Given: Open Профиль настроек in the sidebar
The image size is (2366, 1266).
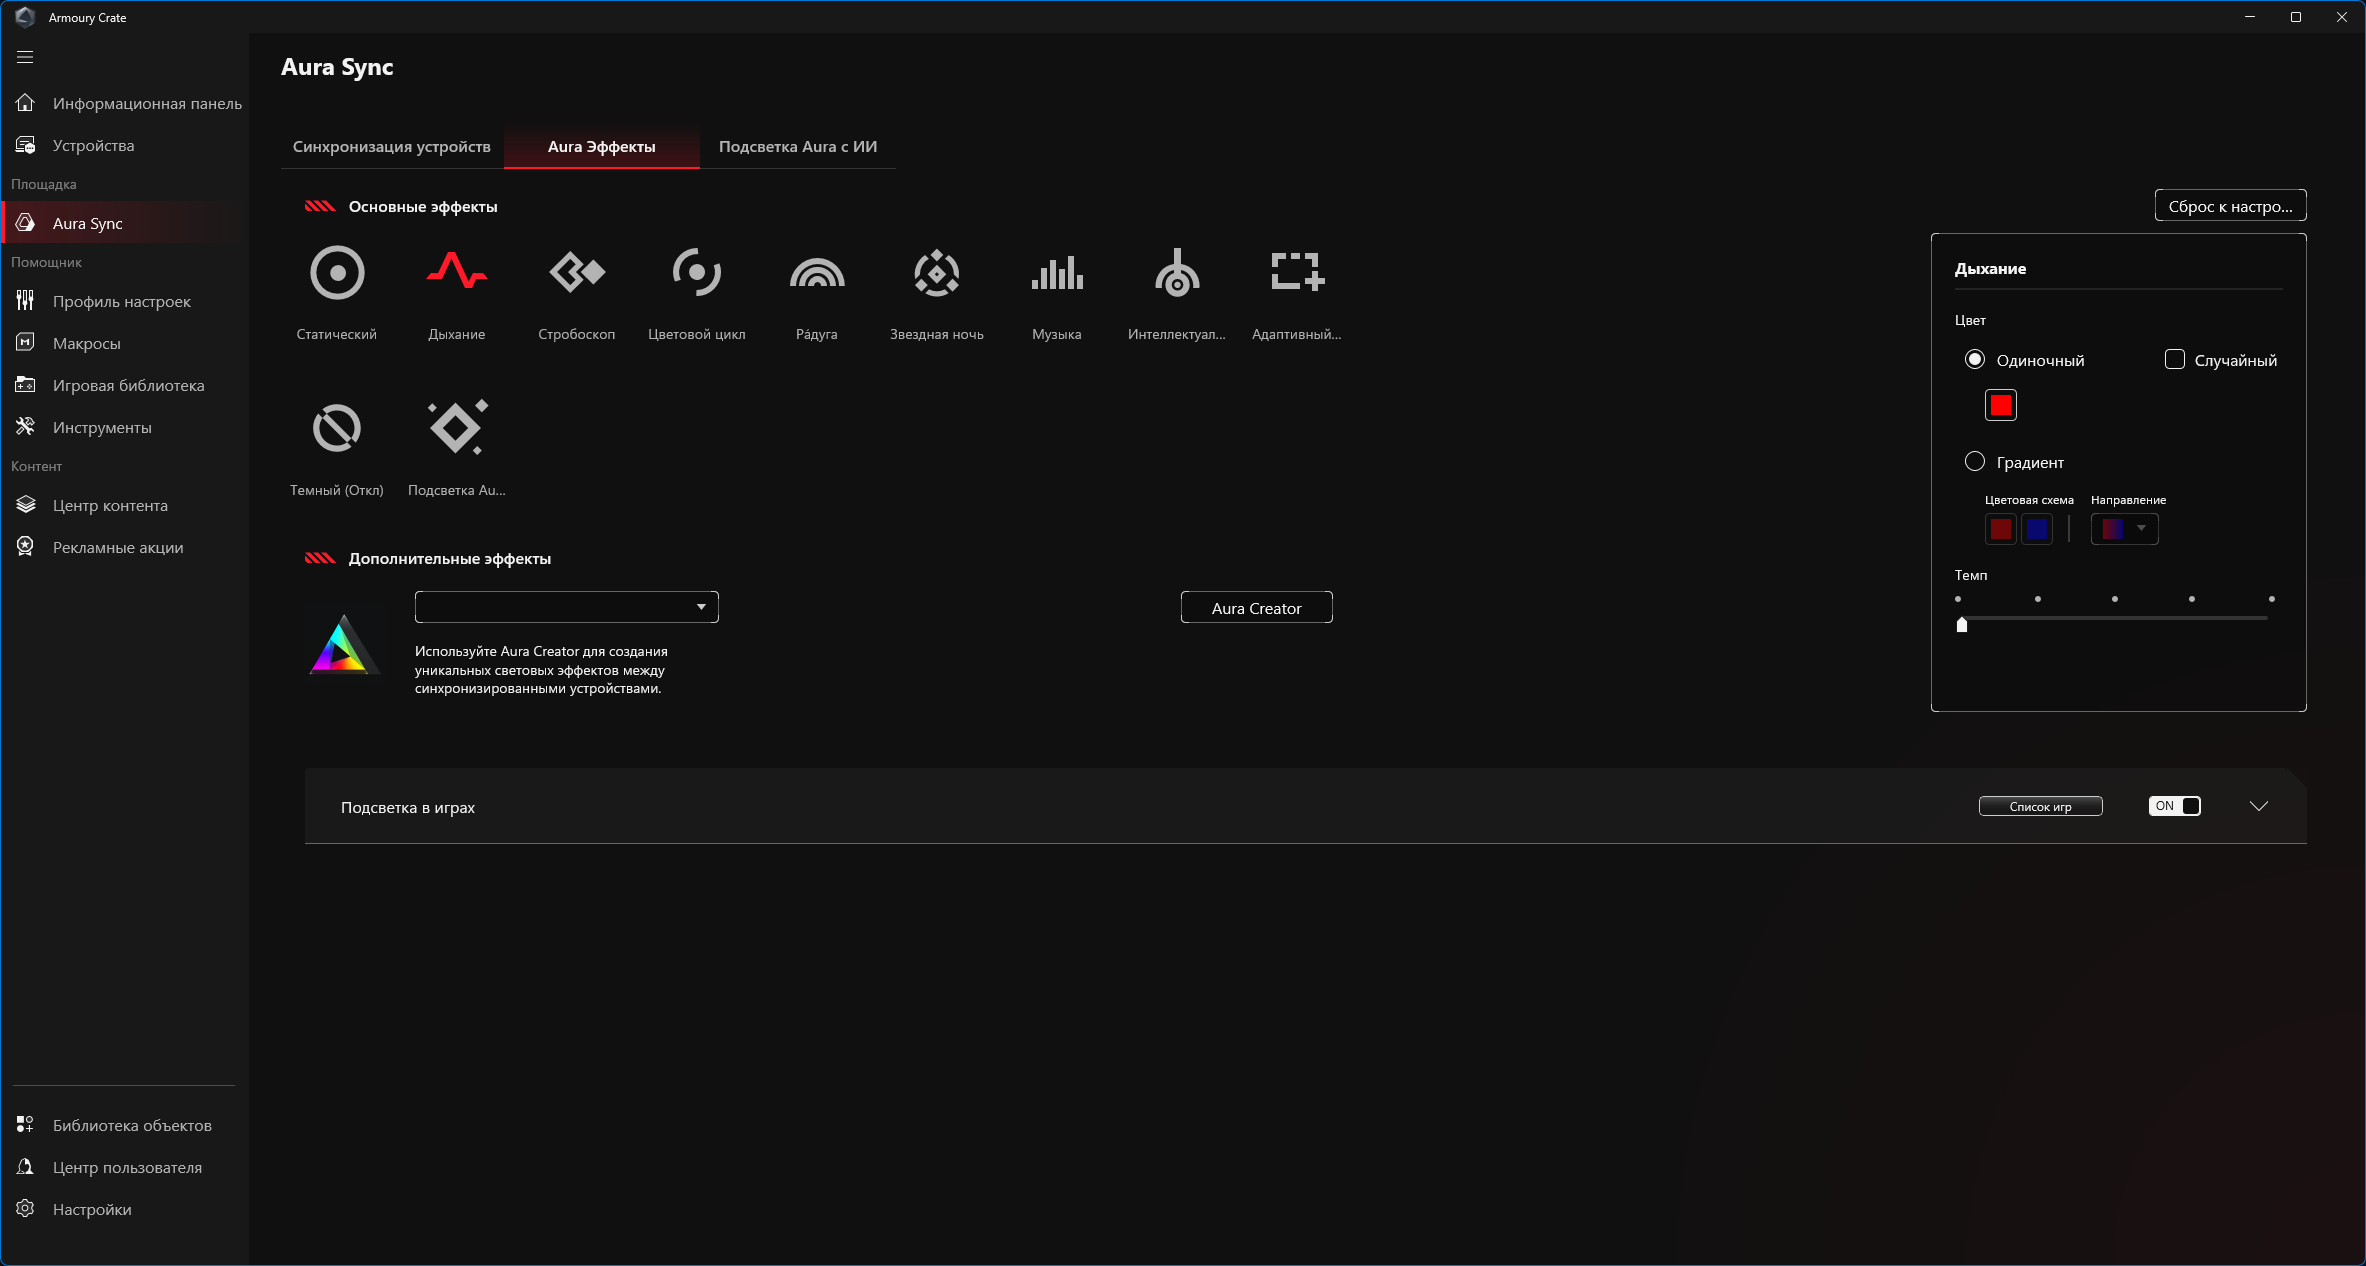Looking at the screenshot, I should pos(125,301).
